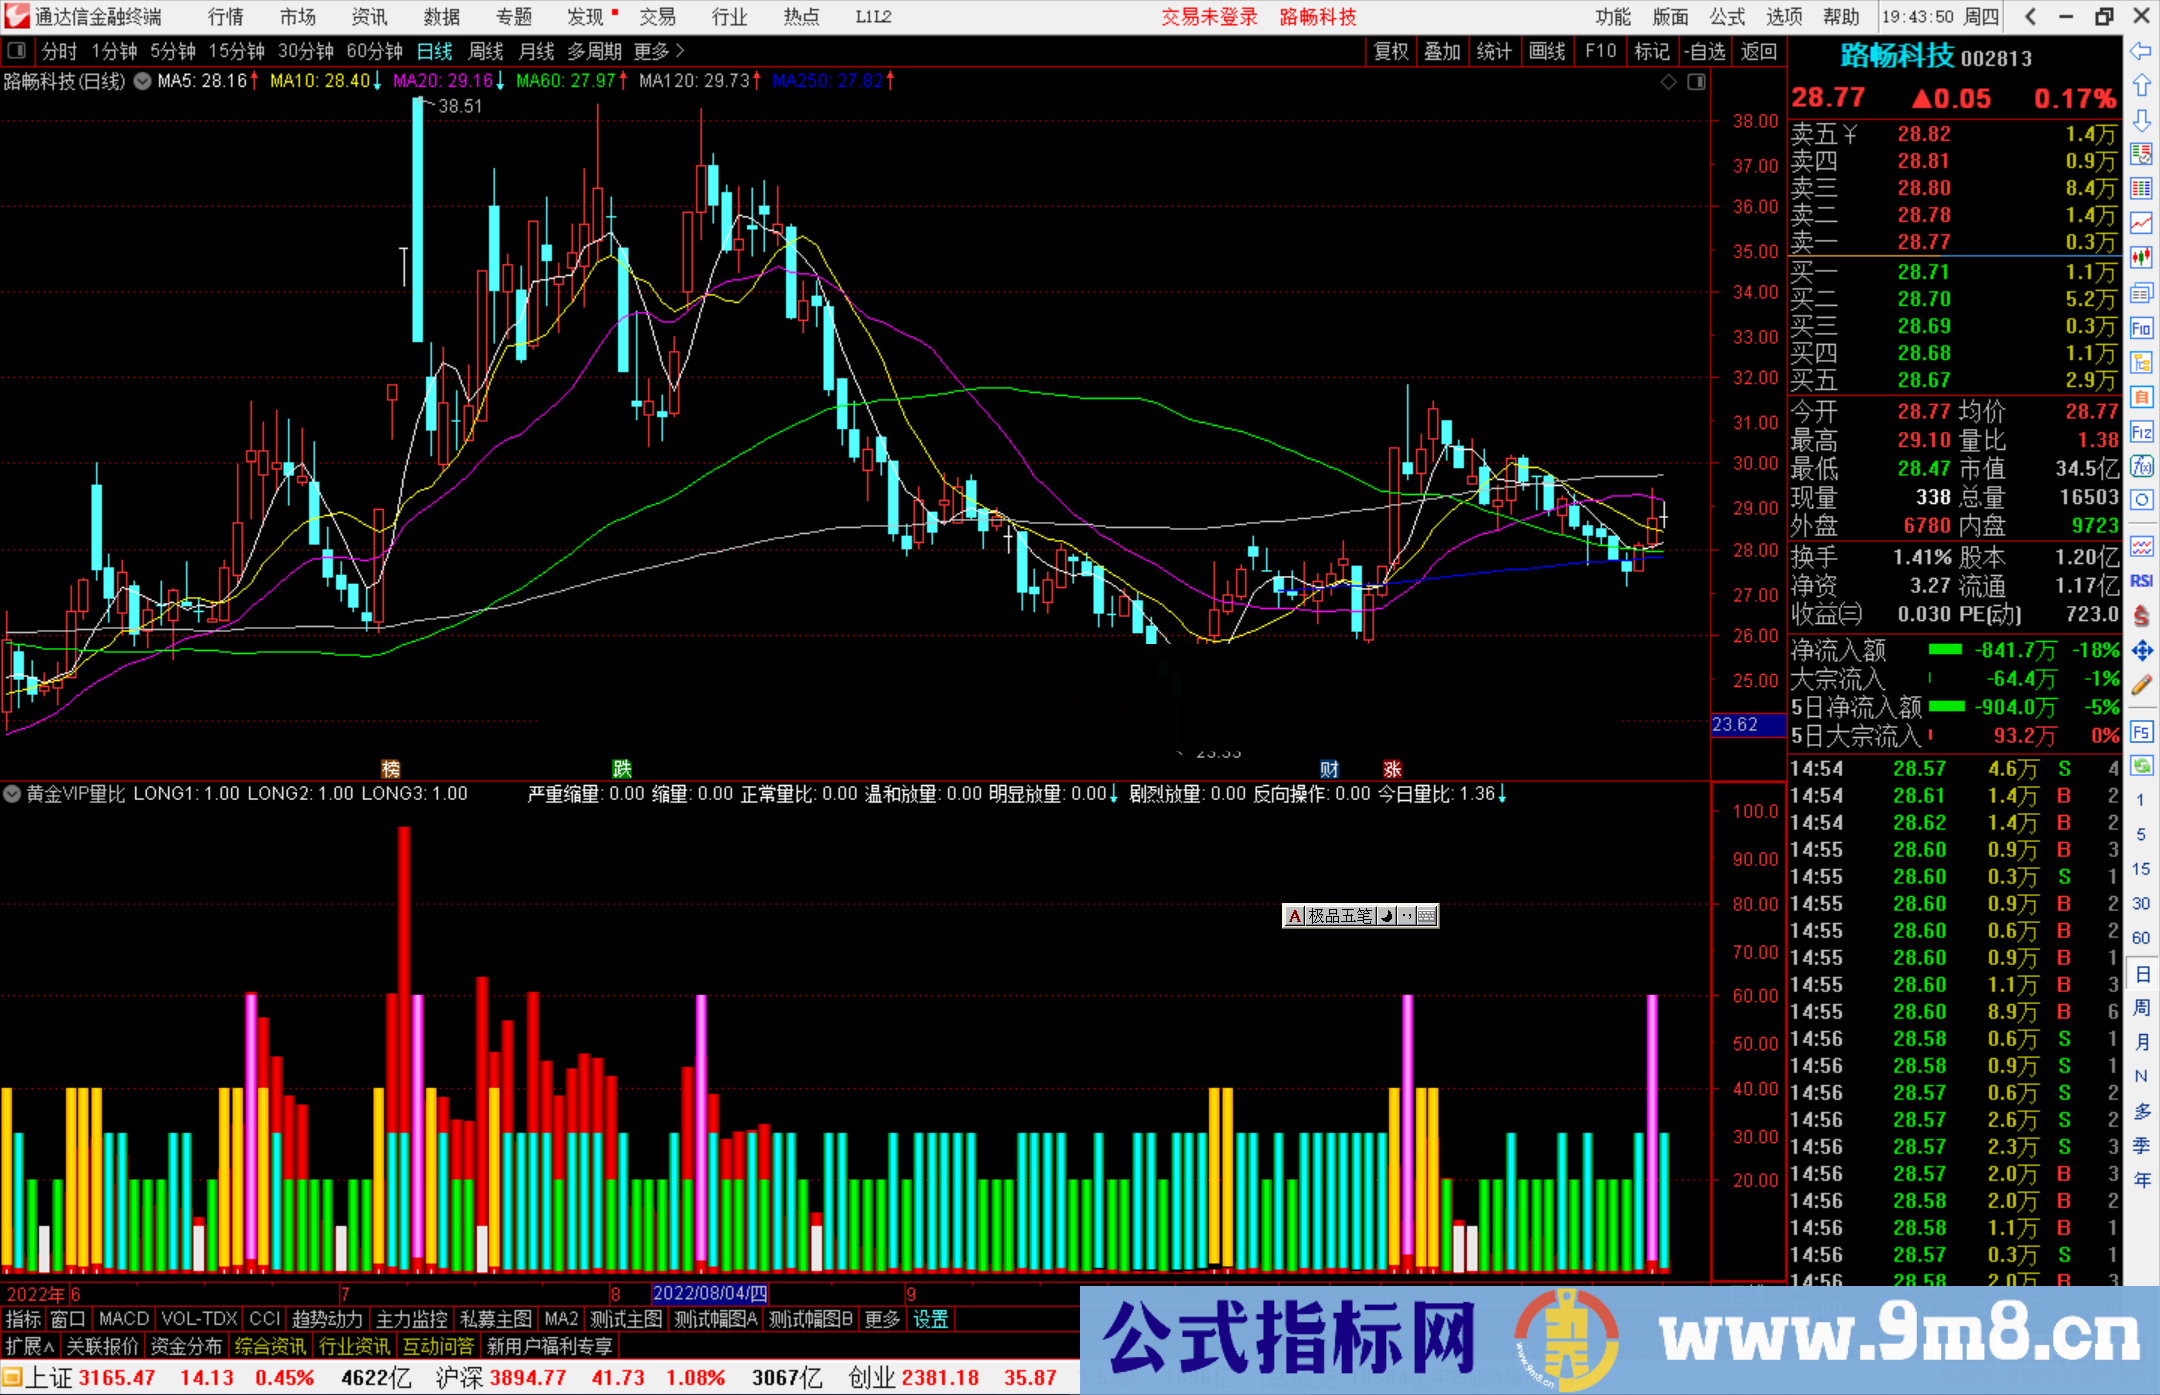This screenshot has width=2160, height=1395.
Task: Click the checklist icon with checkmark in sidebar
Action: 2141,154
